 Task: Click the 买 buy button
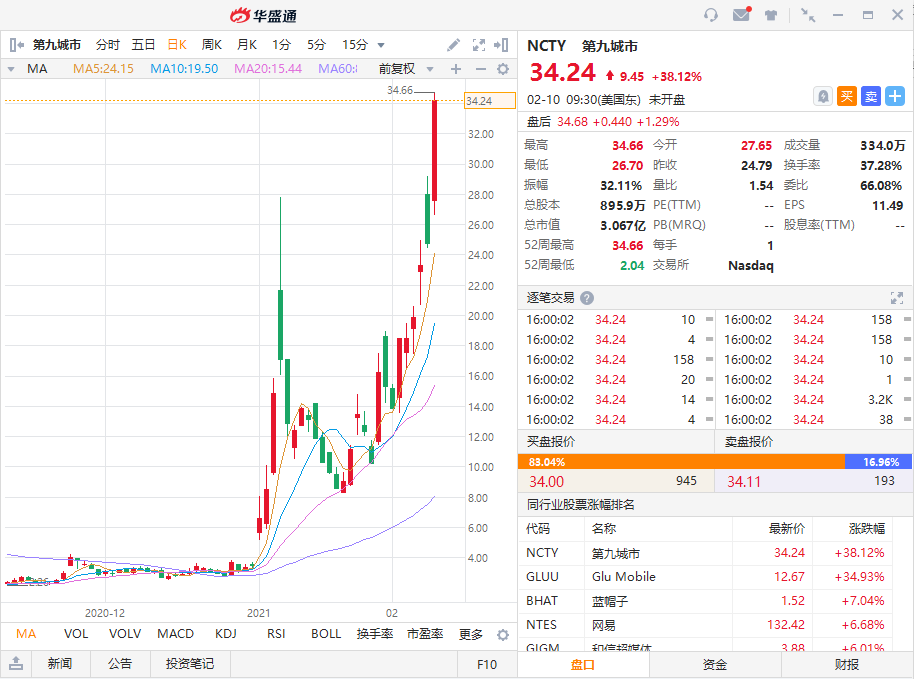pos(846,96)
